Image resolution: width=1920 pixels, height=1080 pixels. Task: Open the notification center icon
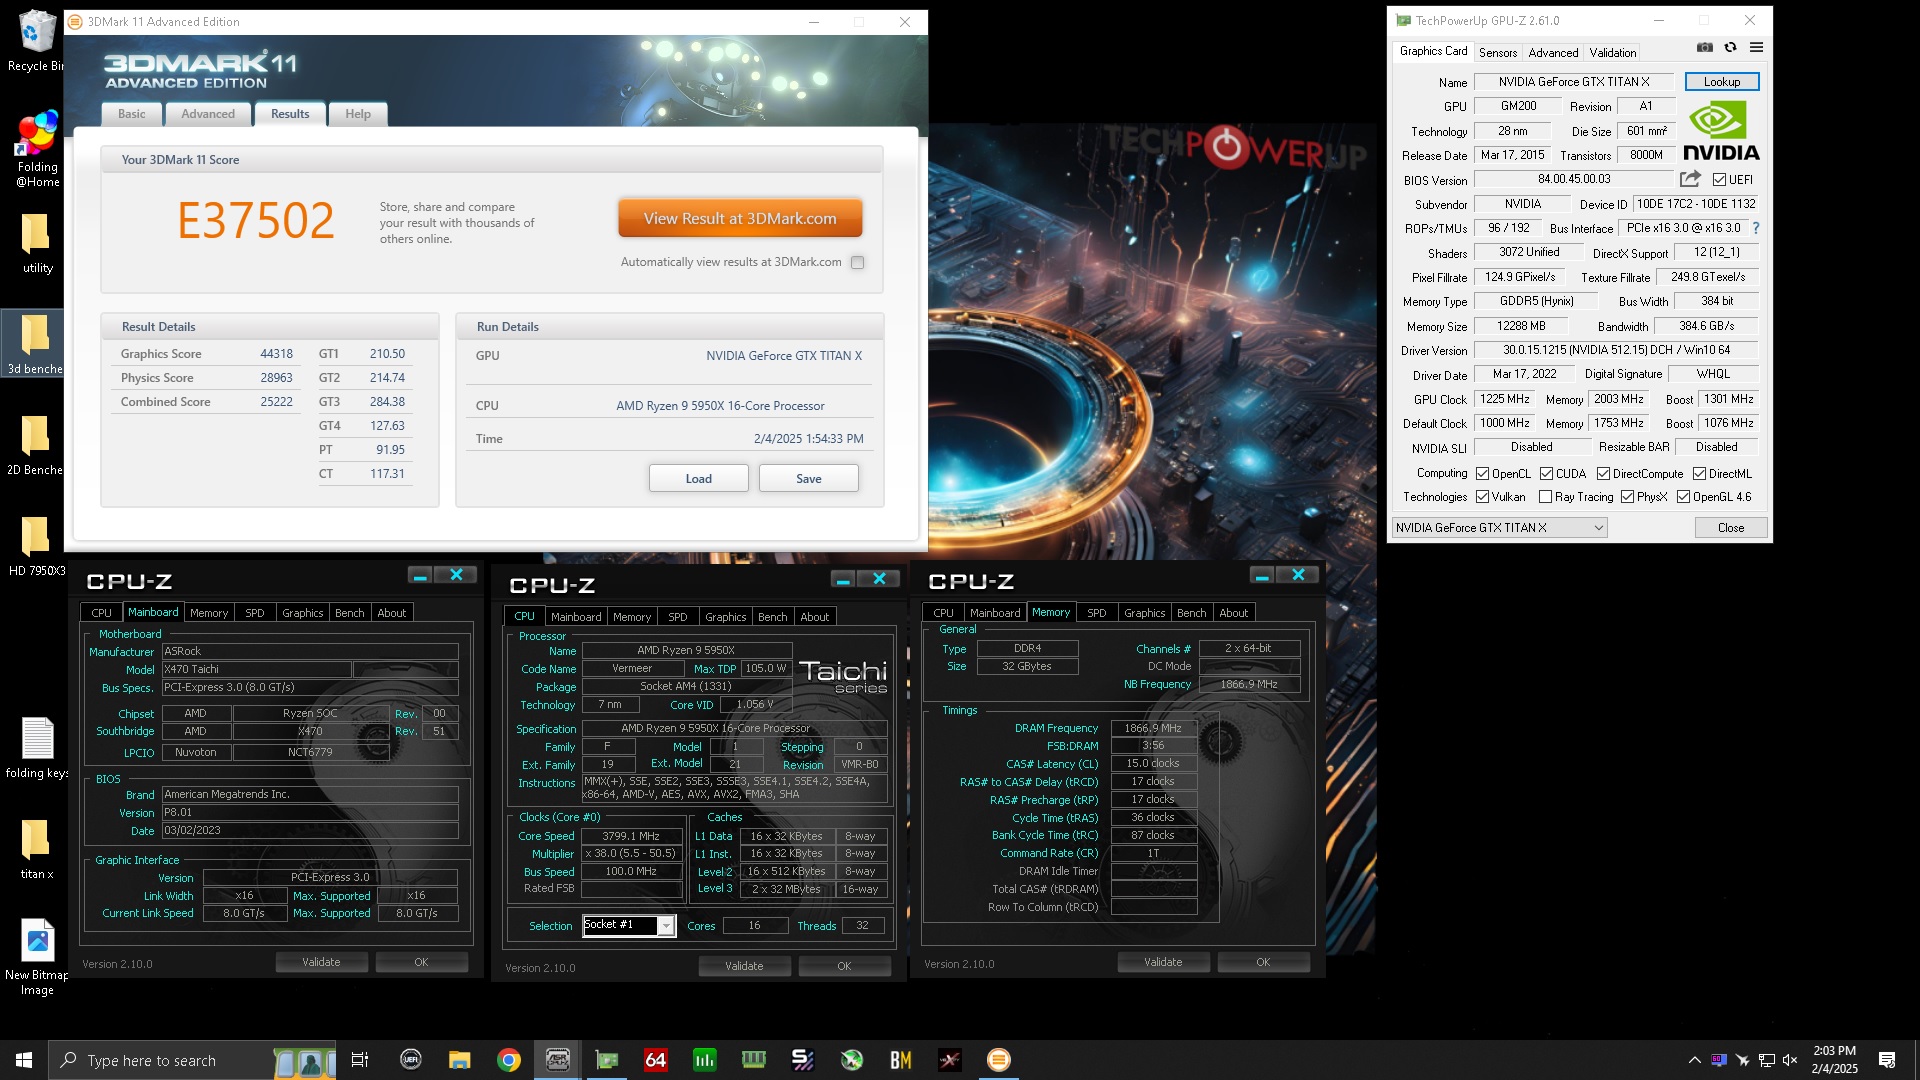[x=1887, y=1060]
